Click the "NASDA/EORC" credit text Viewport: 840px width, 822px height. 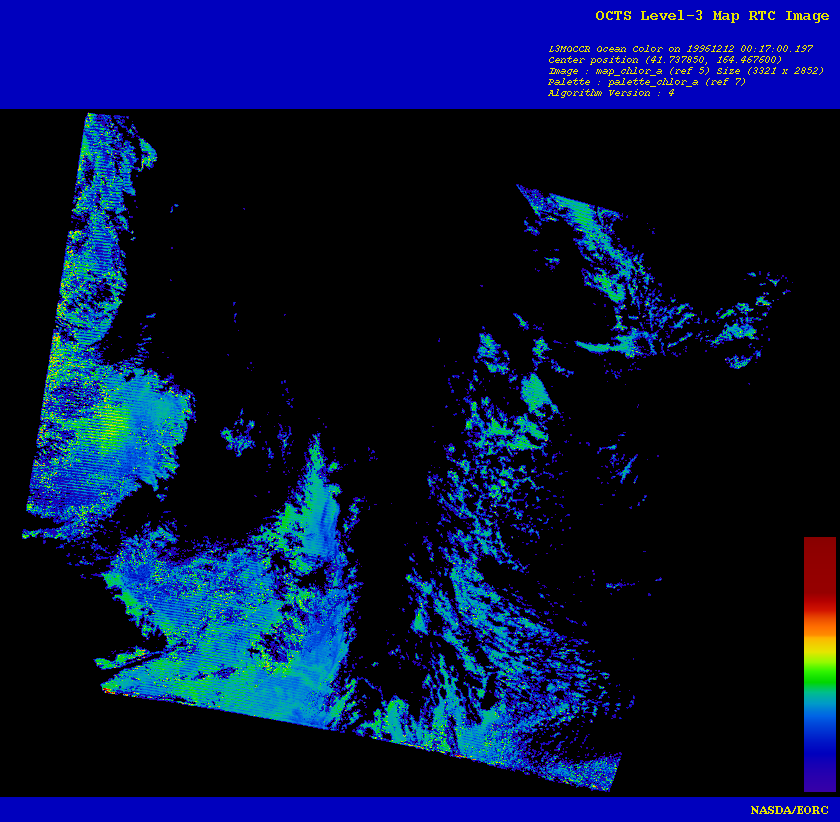click(790, 810)
